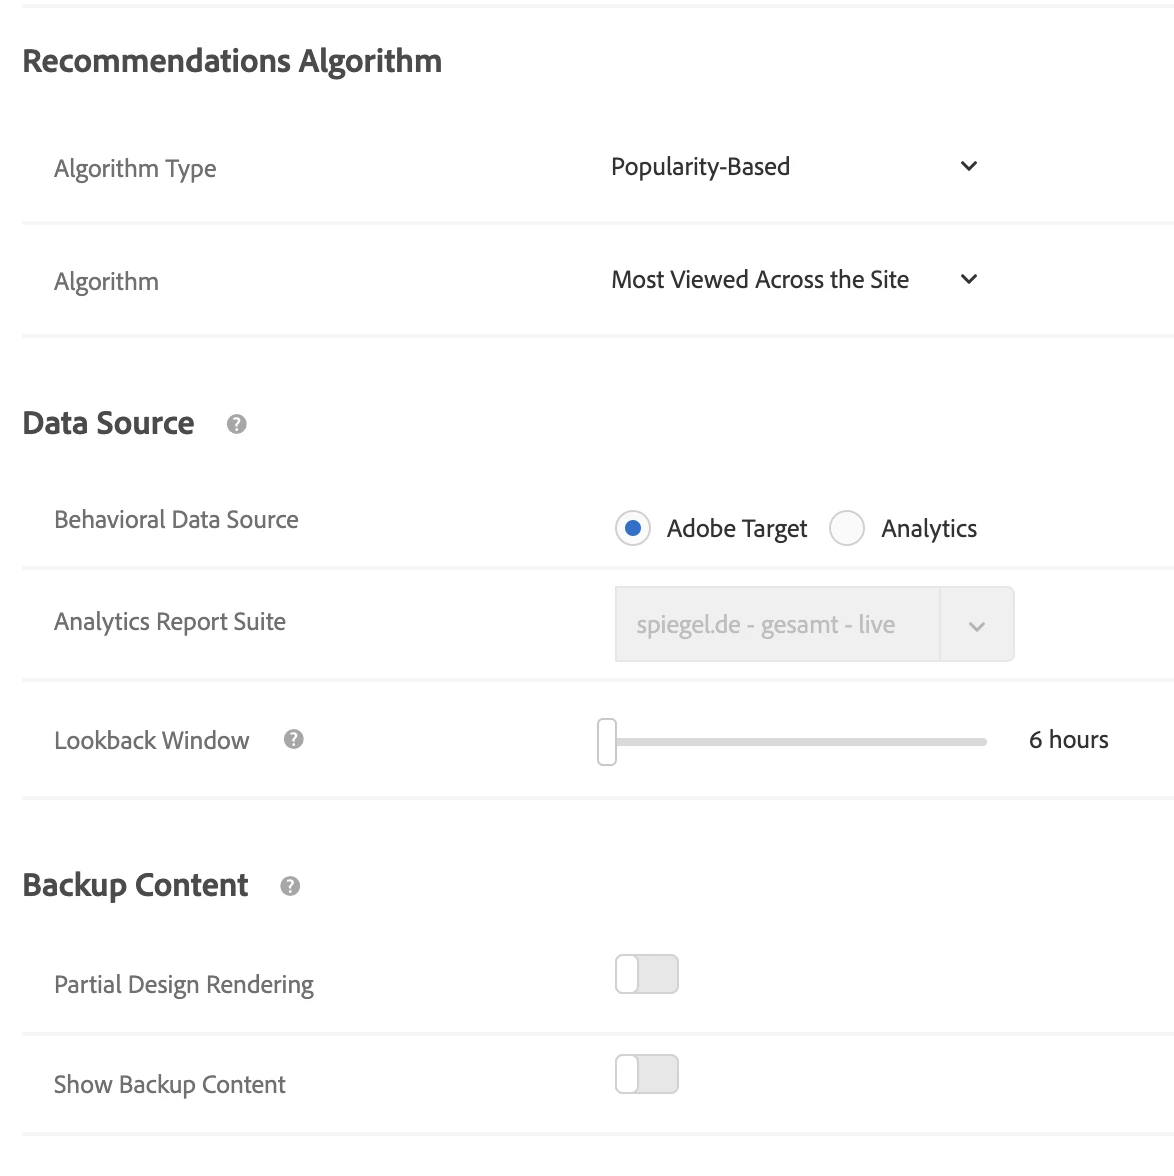The width and height of the screenshot is (1174, 1176).
Task: Click the Recommendations Algorithm section heading
Action: [x=232, y=61]
